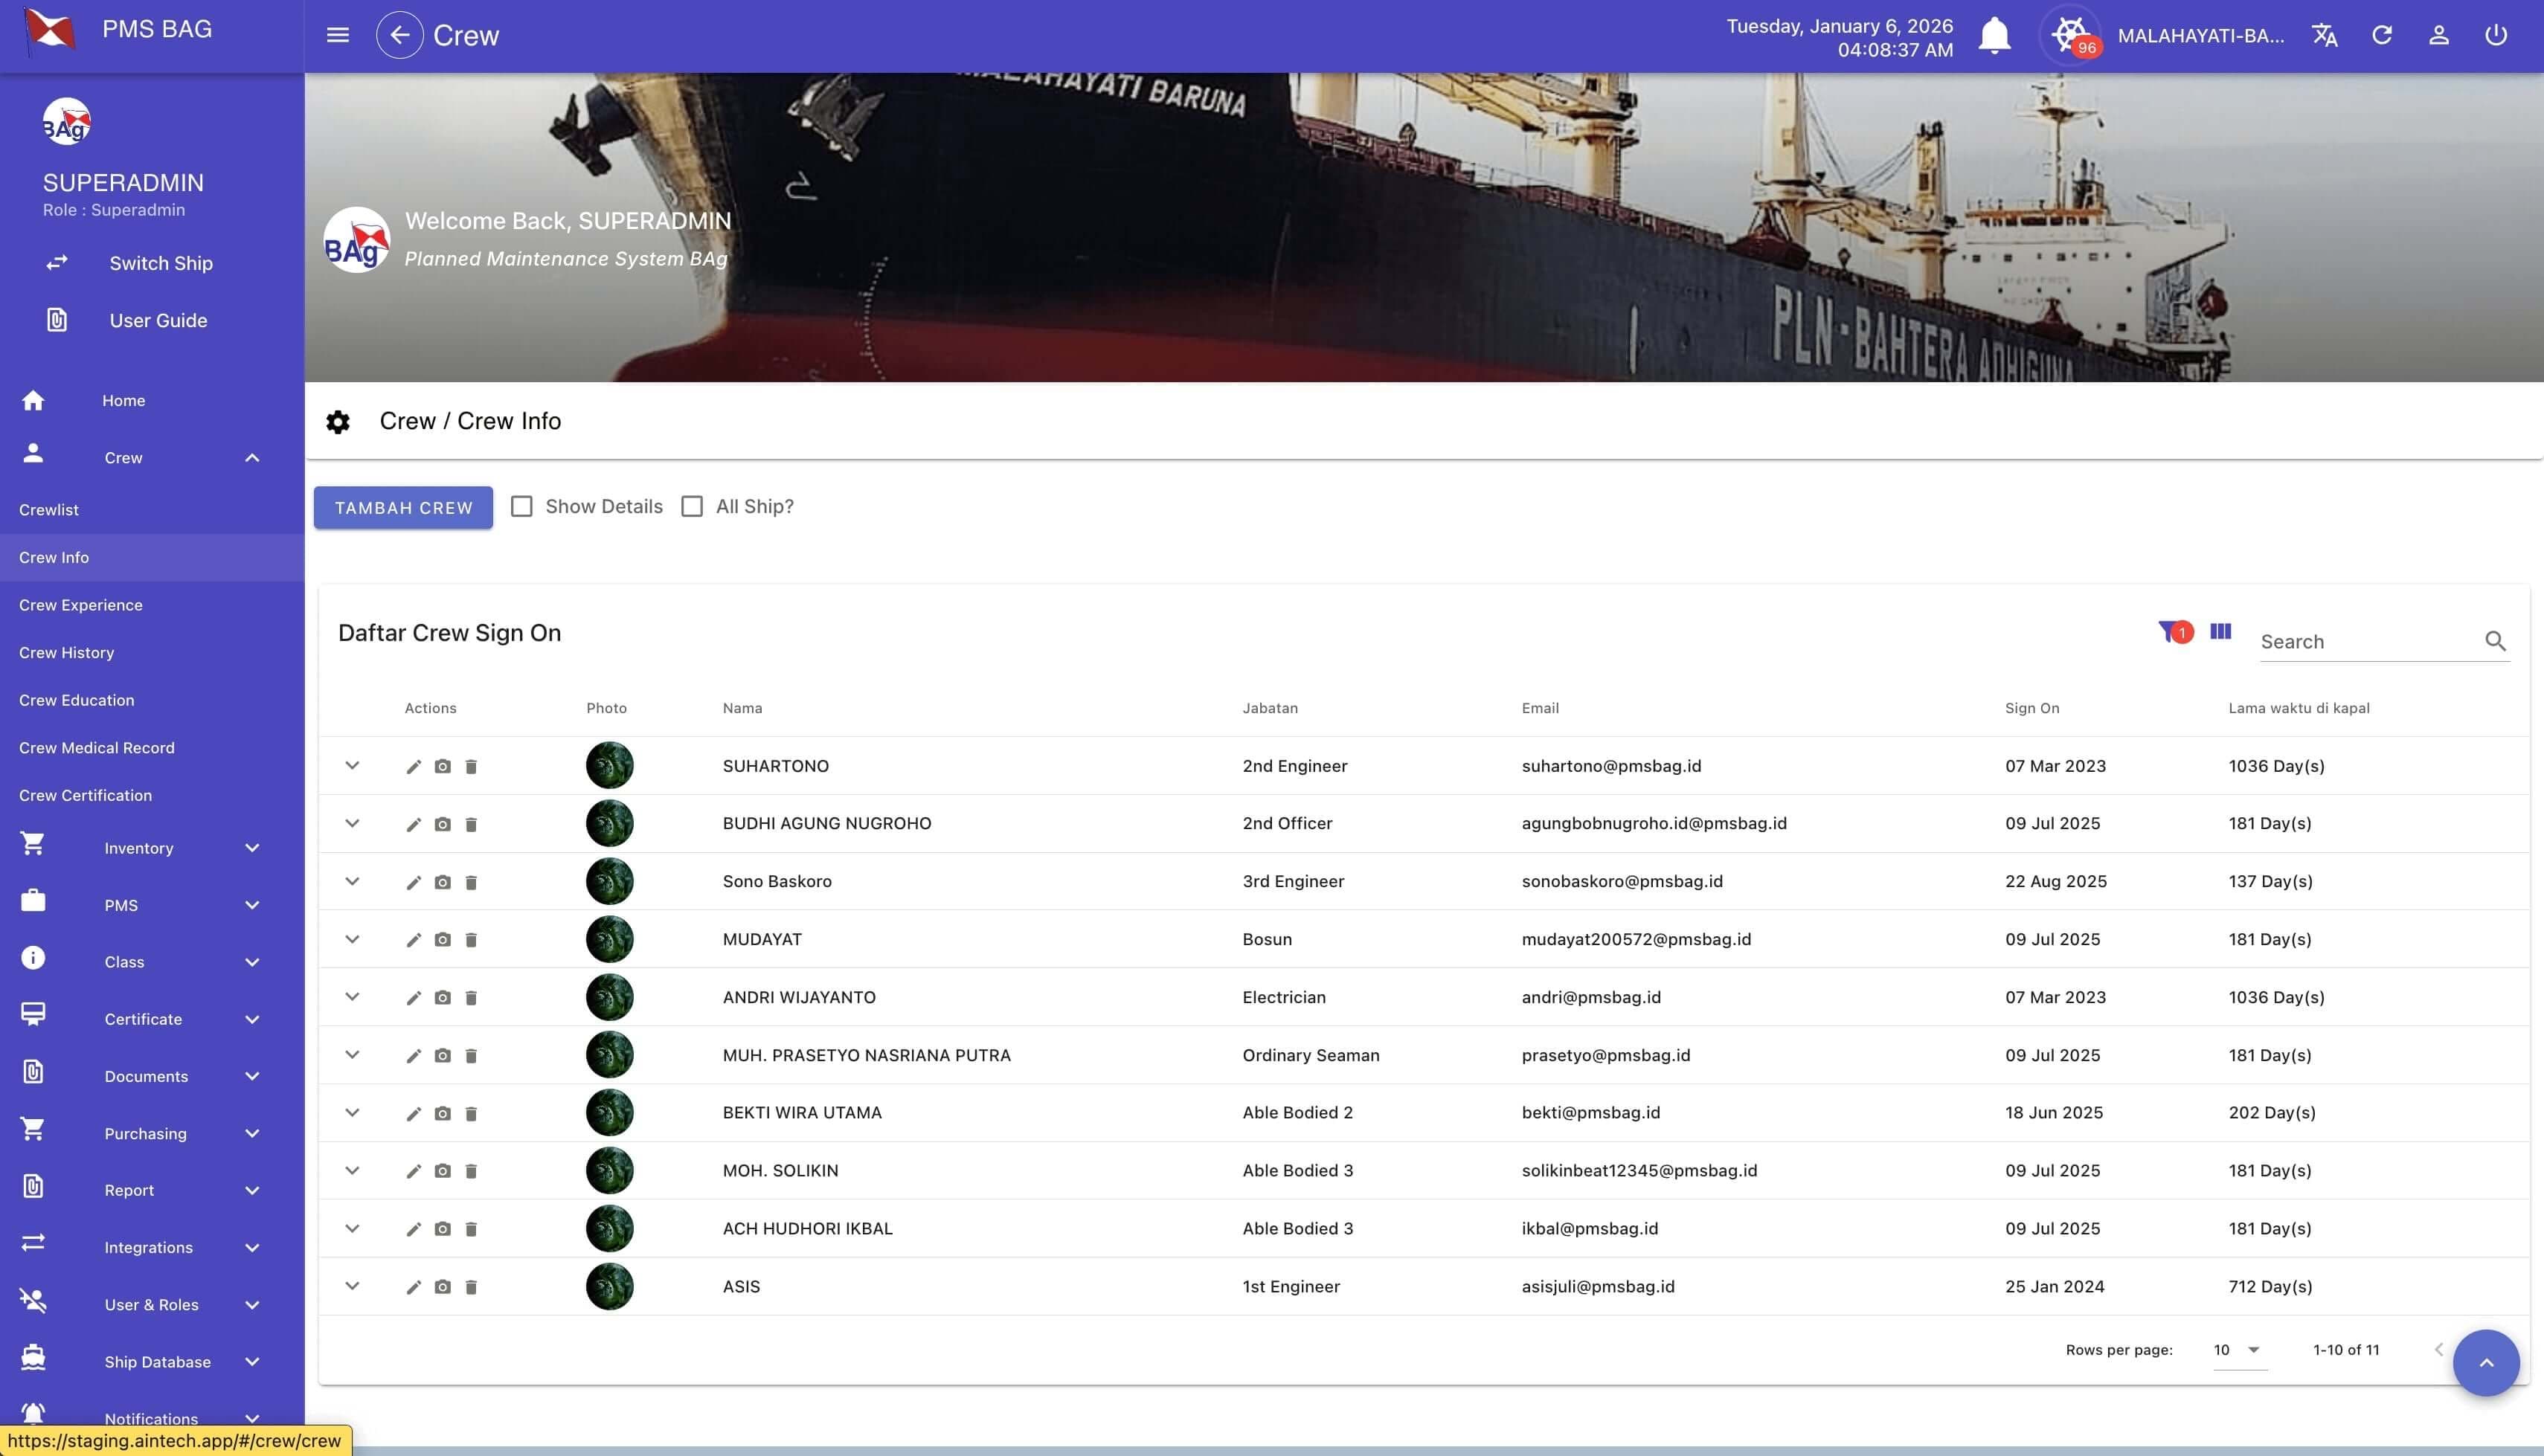This screenshot has height=1456, width=2544.
Task: Click the settings gear beside Crew breadcrumb
Action: coord(339,422)
